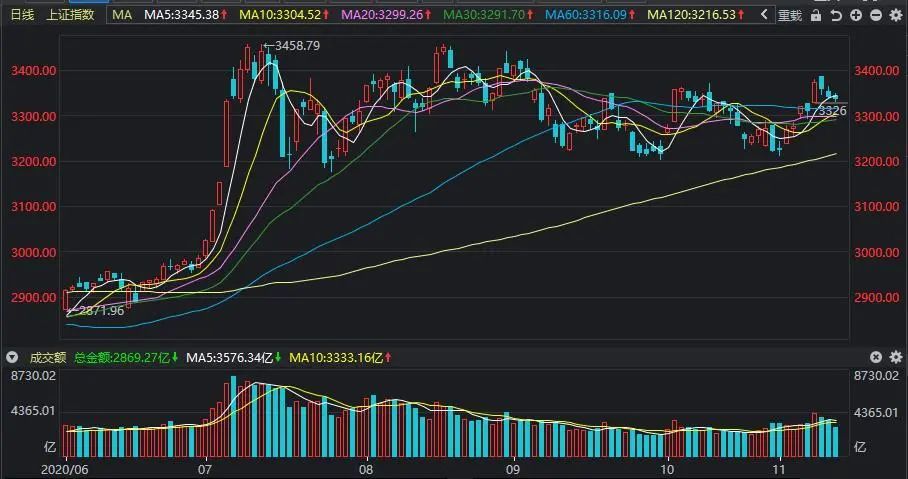Click the 3458.79 high price marker
908x479 pixels.
point(289,46)
